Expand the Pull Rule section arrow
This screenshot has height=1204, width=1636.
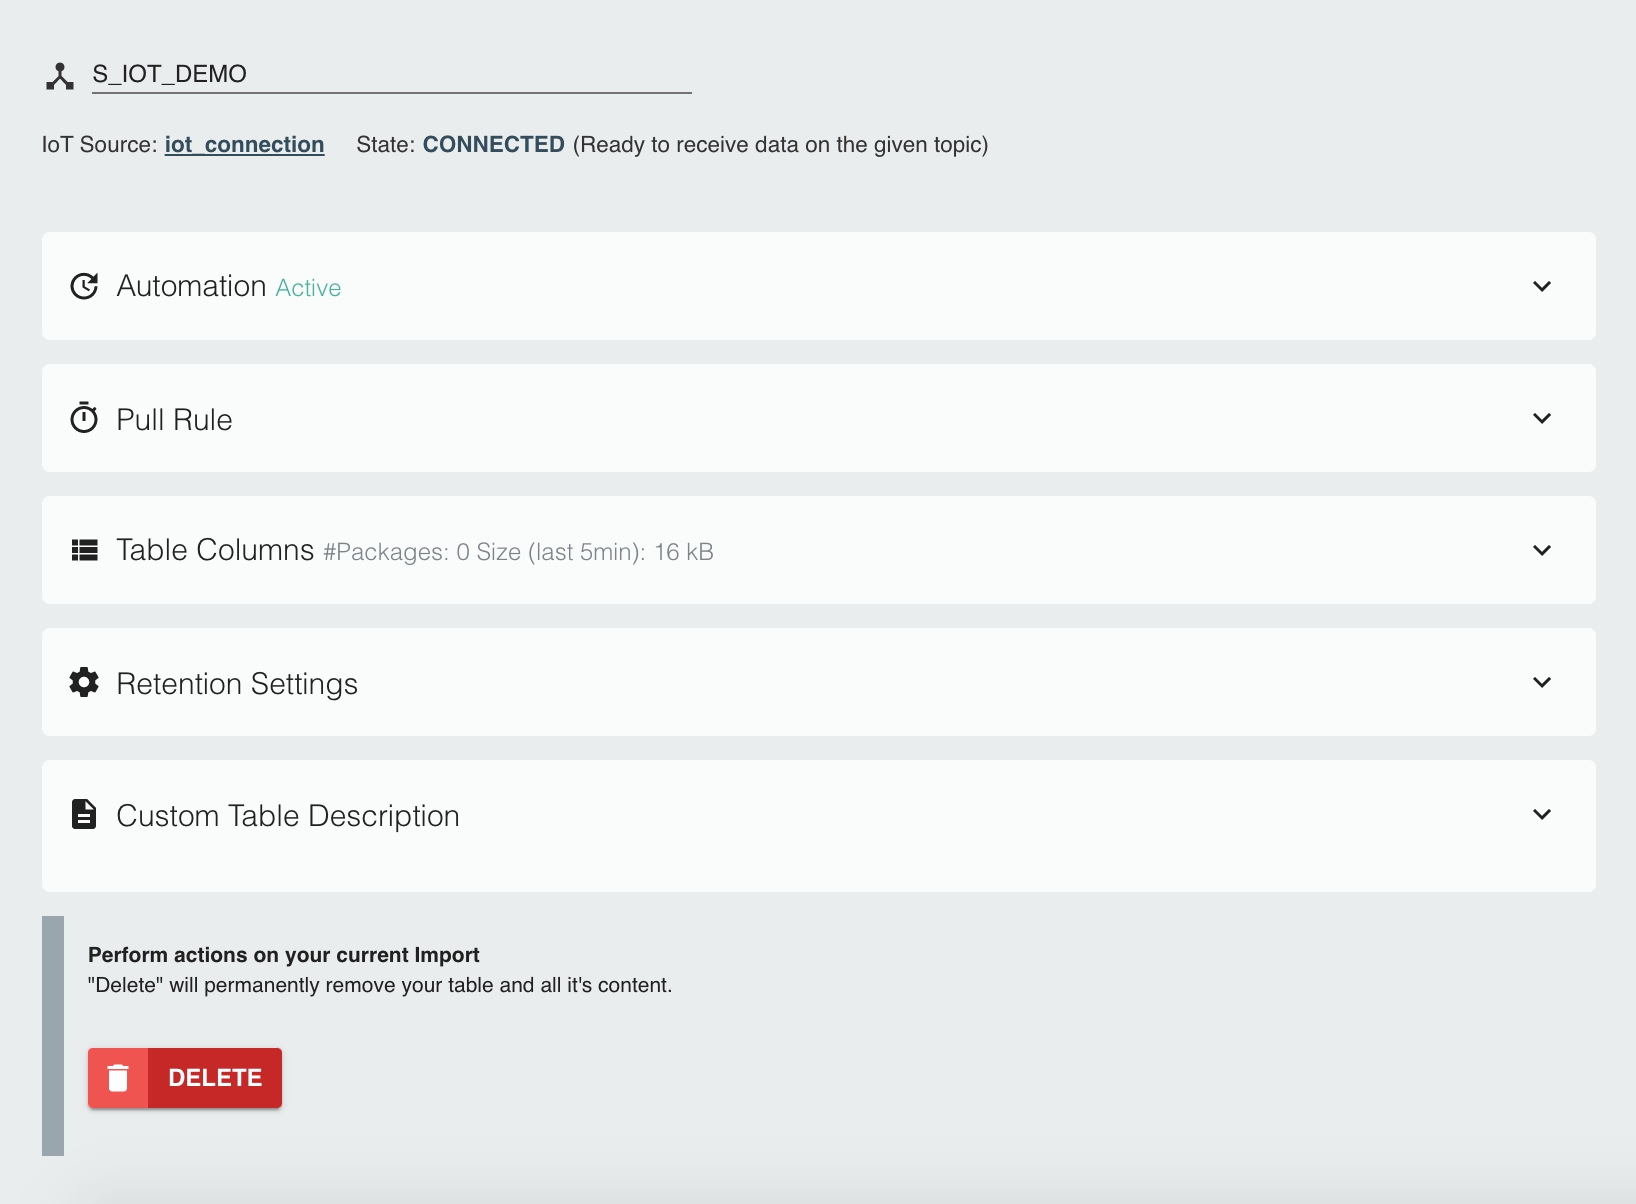pos(1542,418)
